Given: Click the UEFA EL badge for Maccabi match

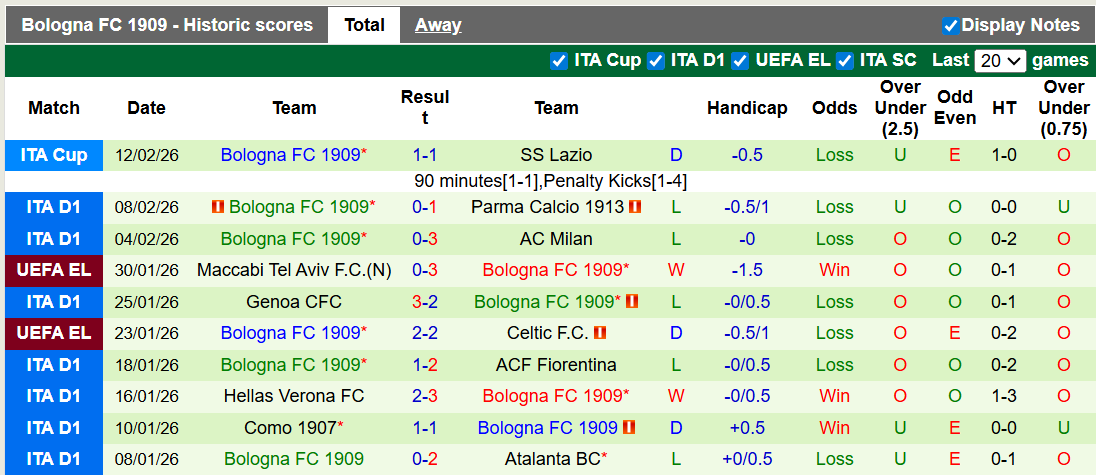Looking at the screenshot, I should (54, 270).
